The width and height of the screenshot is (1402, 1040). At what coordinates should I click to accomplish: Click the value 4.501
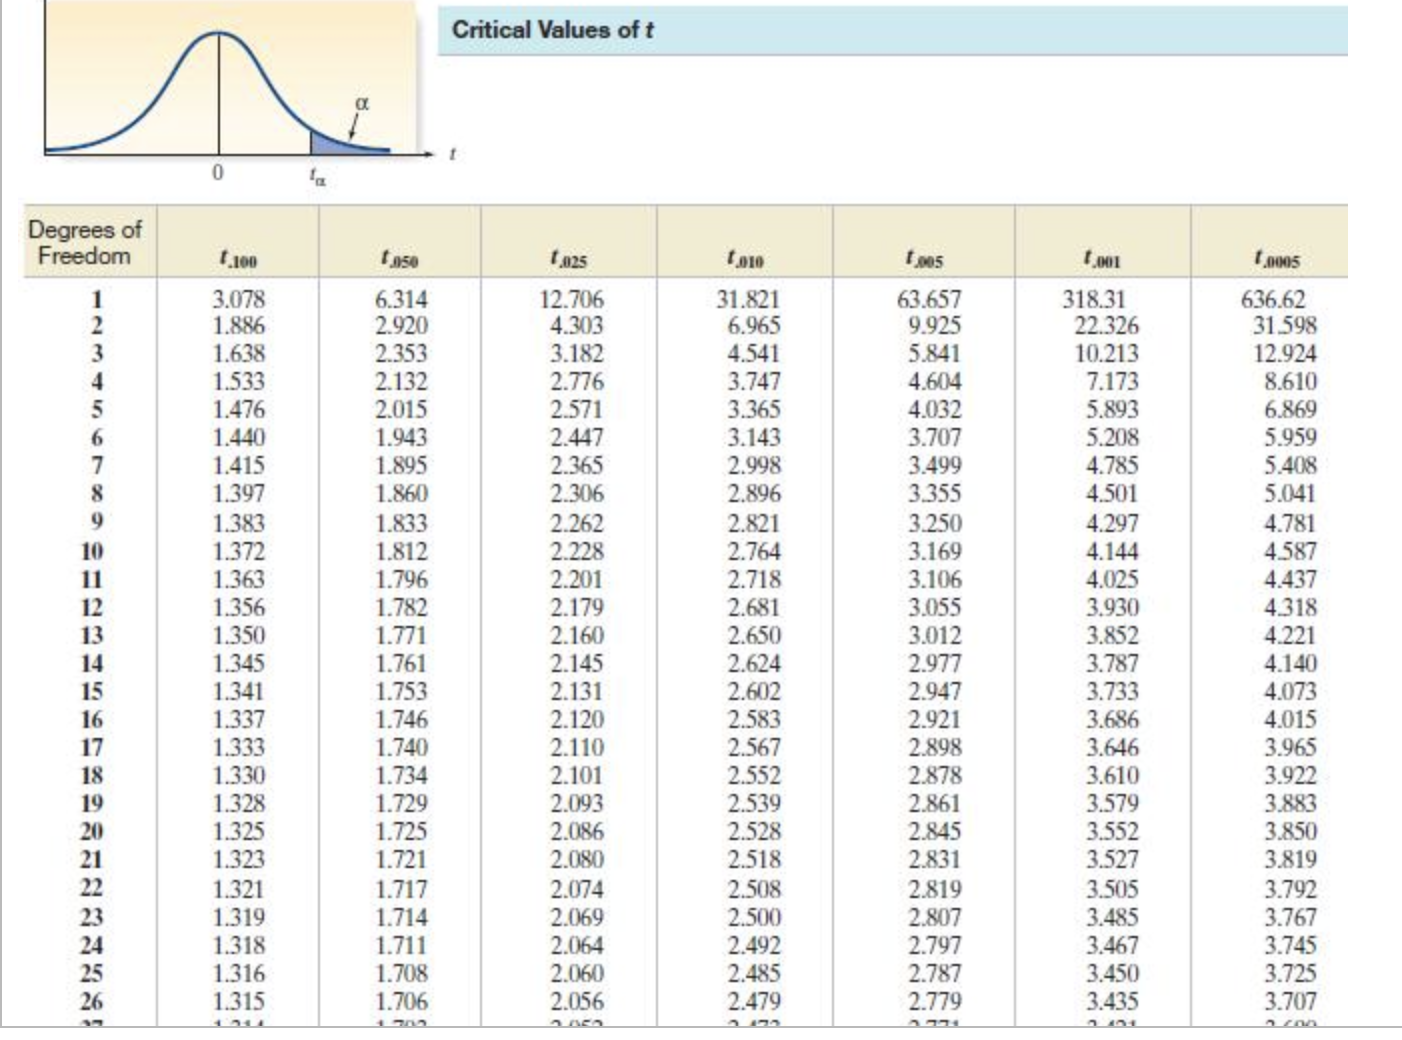click(x=1112, y=493)
